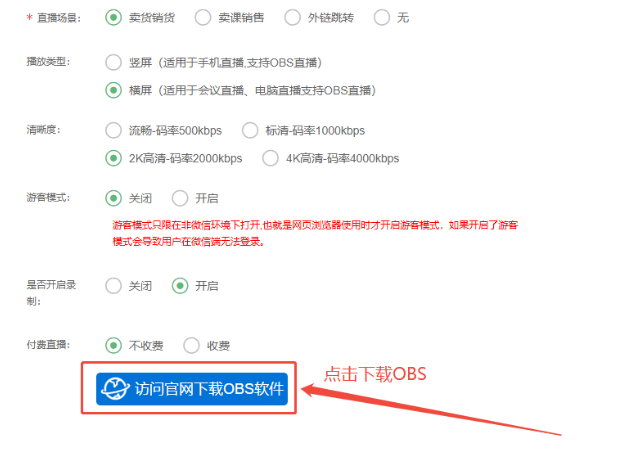Click 访问官网下载OBS软件 button
The image size is (621, 450).
(192, 389)
